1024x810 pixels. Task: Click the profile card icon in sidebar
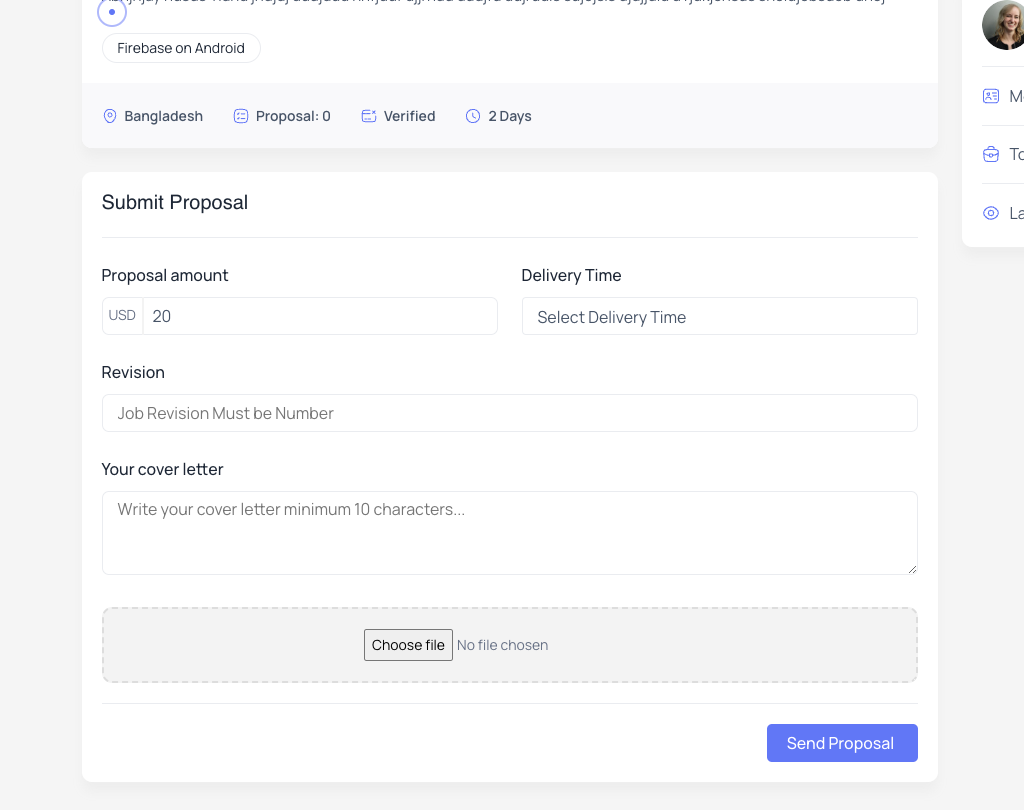(x=991, y=96)
